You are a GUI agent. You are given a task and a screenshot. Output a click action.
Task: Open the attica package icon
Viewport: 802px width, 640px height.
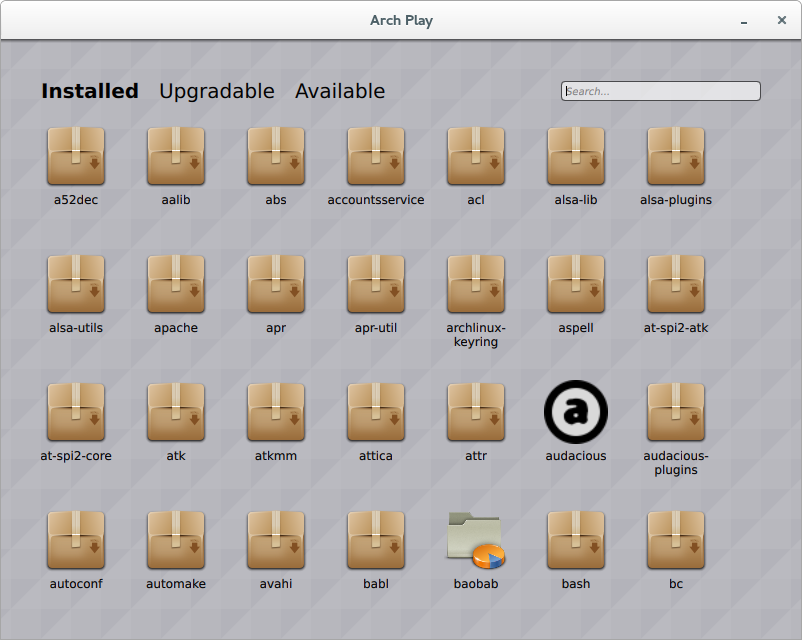click(376, 412)
